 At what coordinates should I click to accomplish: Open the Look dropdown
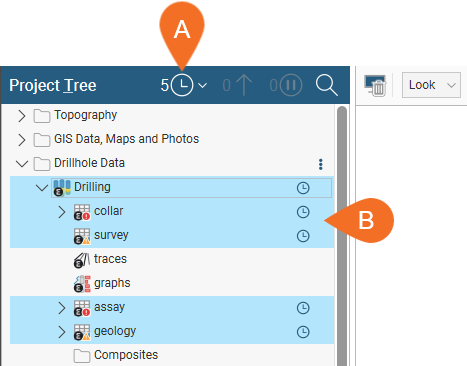431,85
